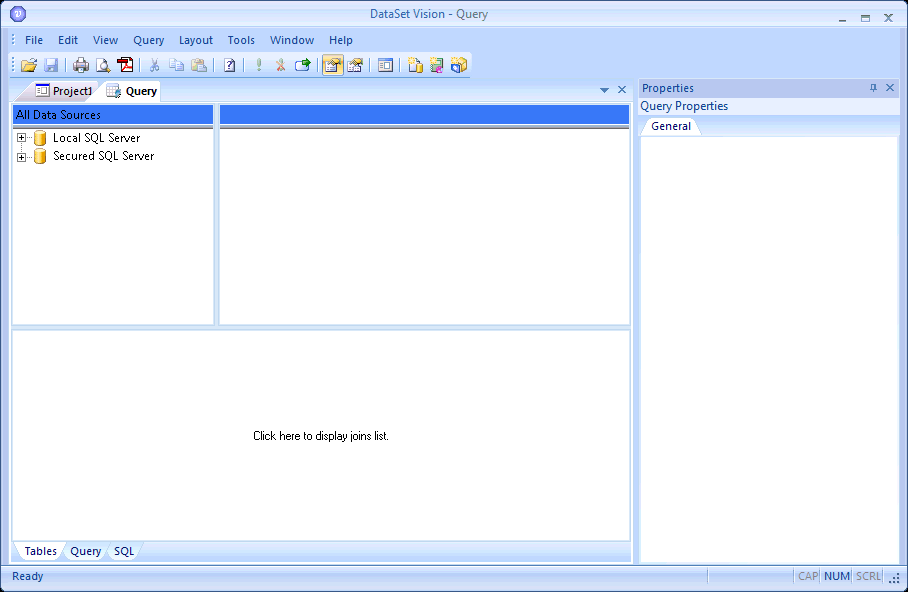The height and width of the screenshot is (592, 908).
Task: Open the Tools menu
Action: 241,40
